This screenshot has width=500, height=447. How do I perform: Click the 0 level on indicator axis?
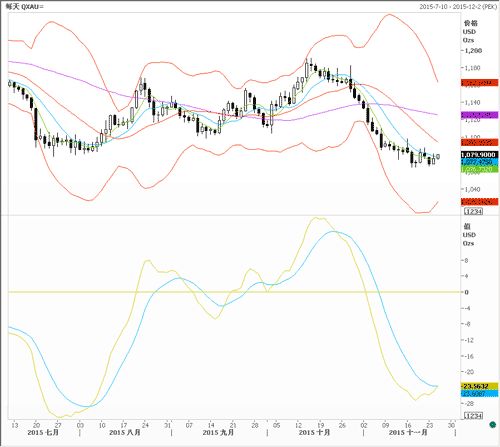[467, 292]
